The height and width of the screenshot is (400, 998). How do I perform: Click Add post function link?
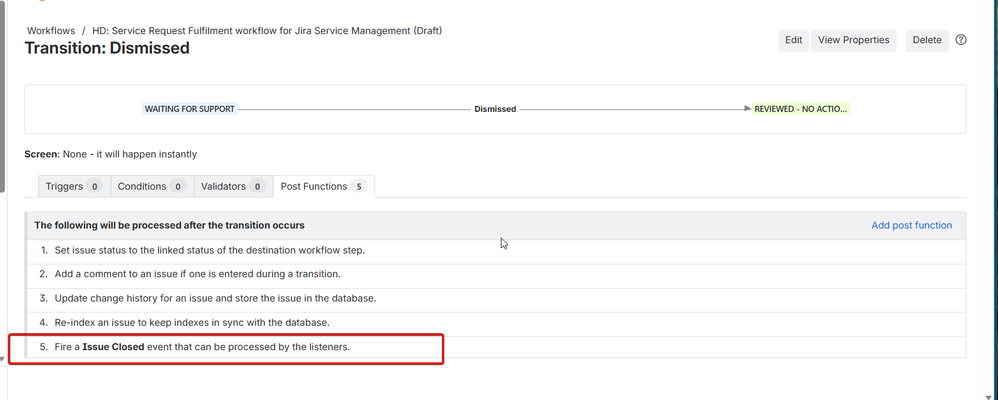click(x=911, y=225)
